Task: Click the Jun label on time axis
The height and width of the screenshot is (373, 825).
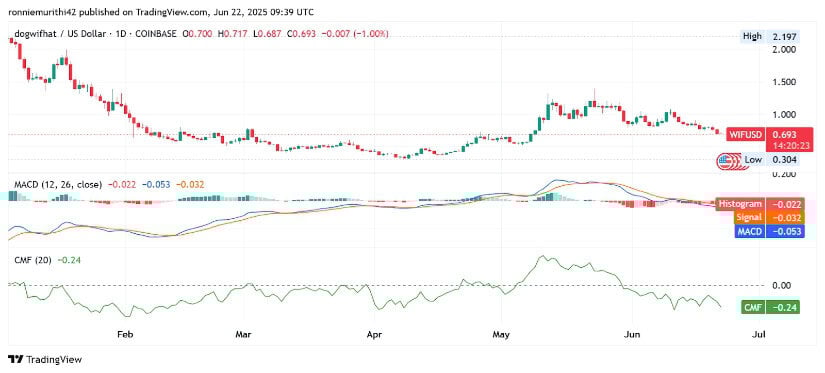Action: (633, 334)
